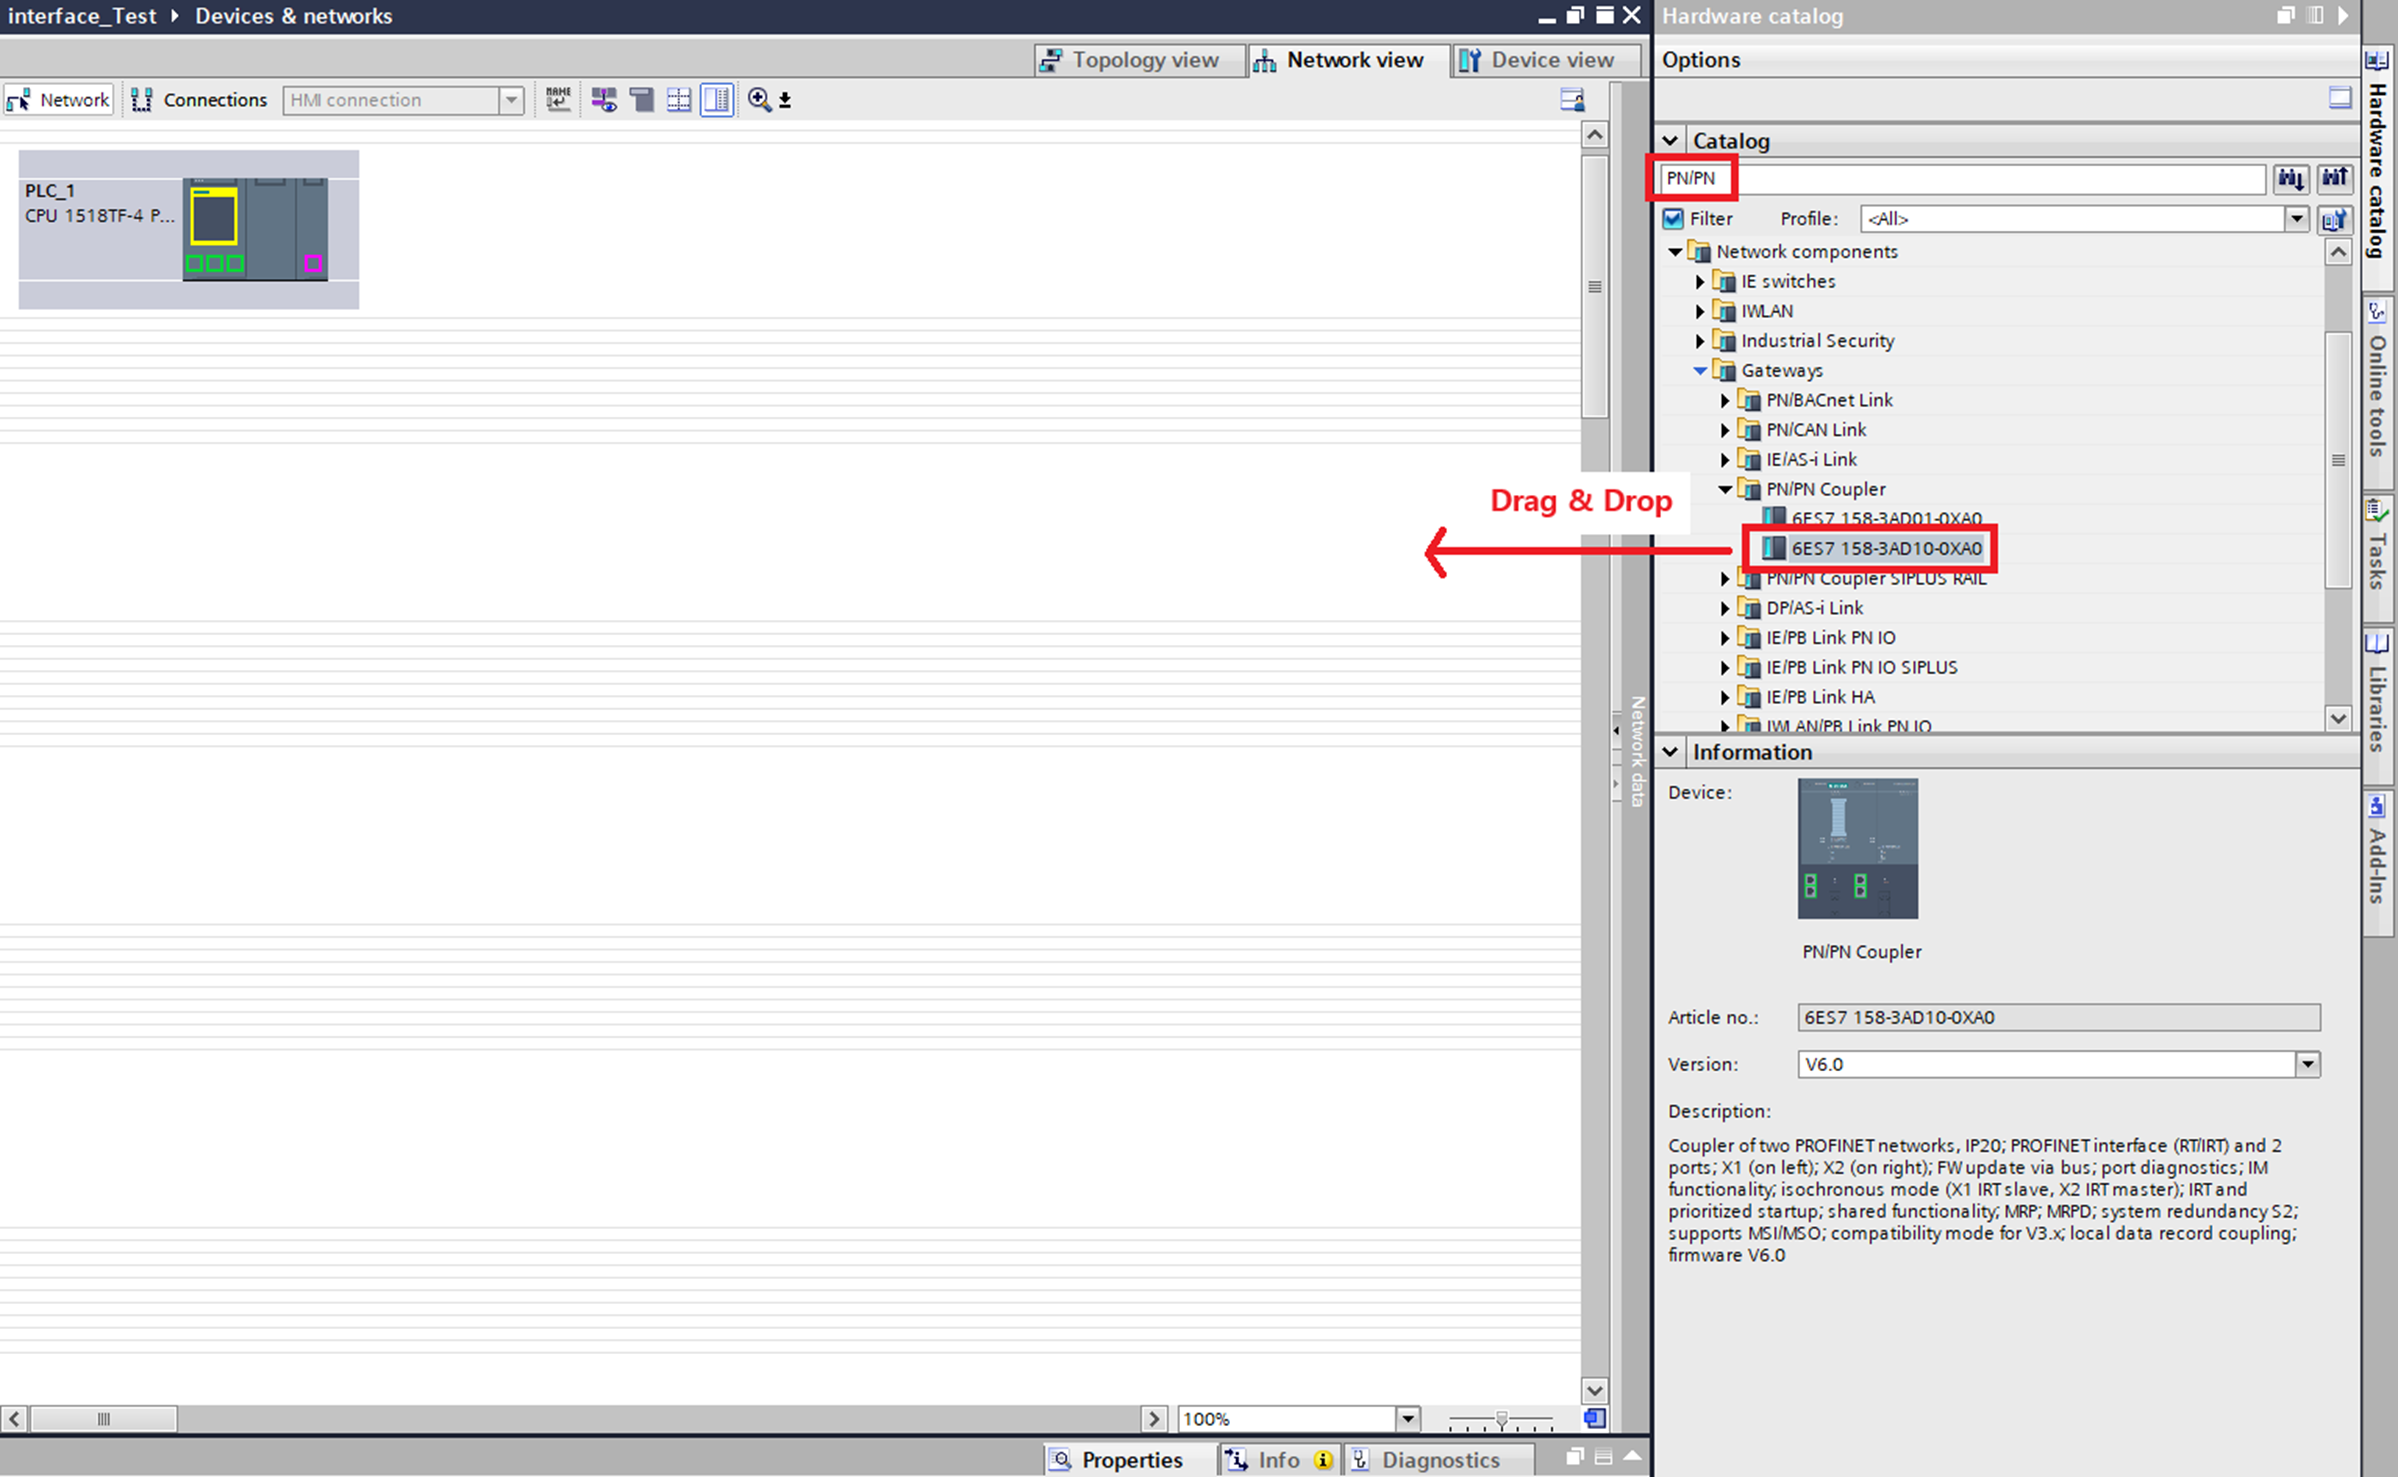This screenshot has width=2398, height=1477.
Task: Click the zoom magnifier icon in toolbar
Action: (x=759, y=99)
